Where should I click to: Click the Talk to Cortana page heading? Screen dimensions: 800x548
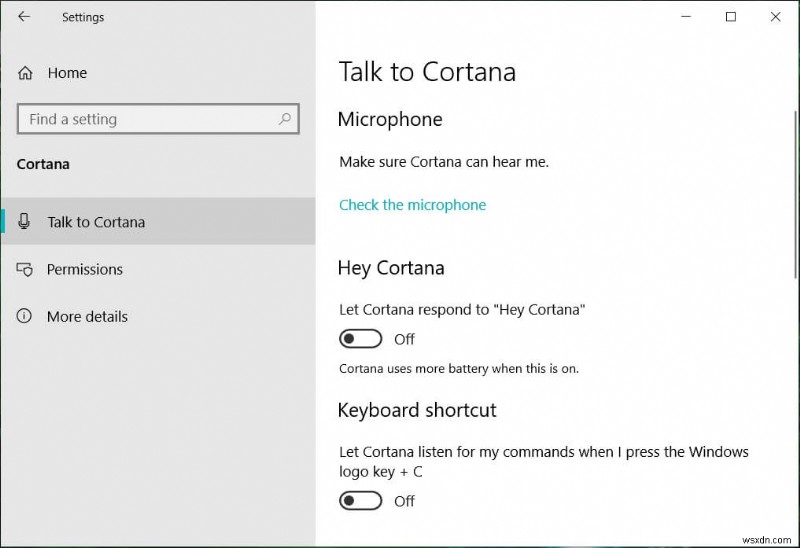pyautogui.click(x=428, y=71)
